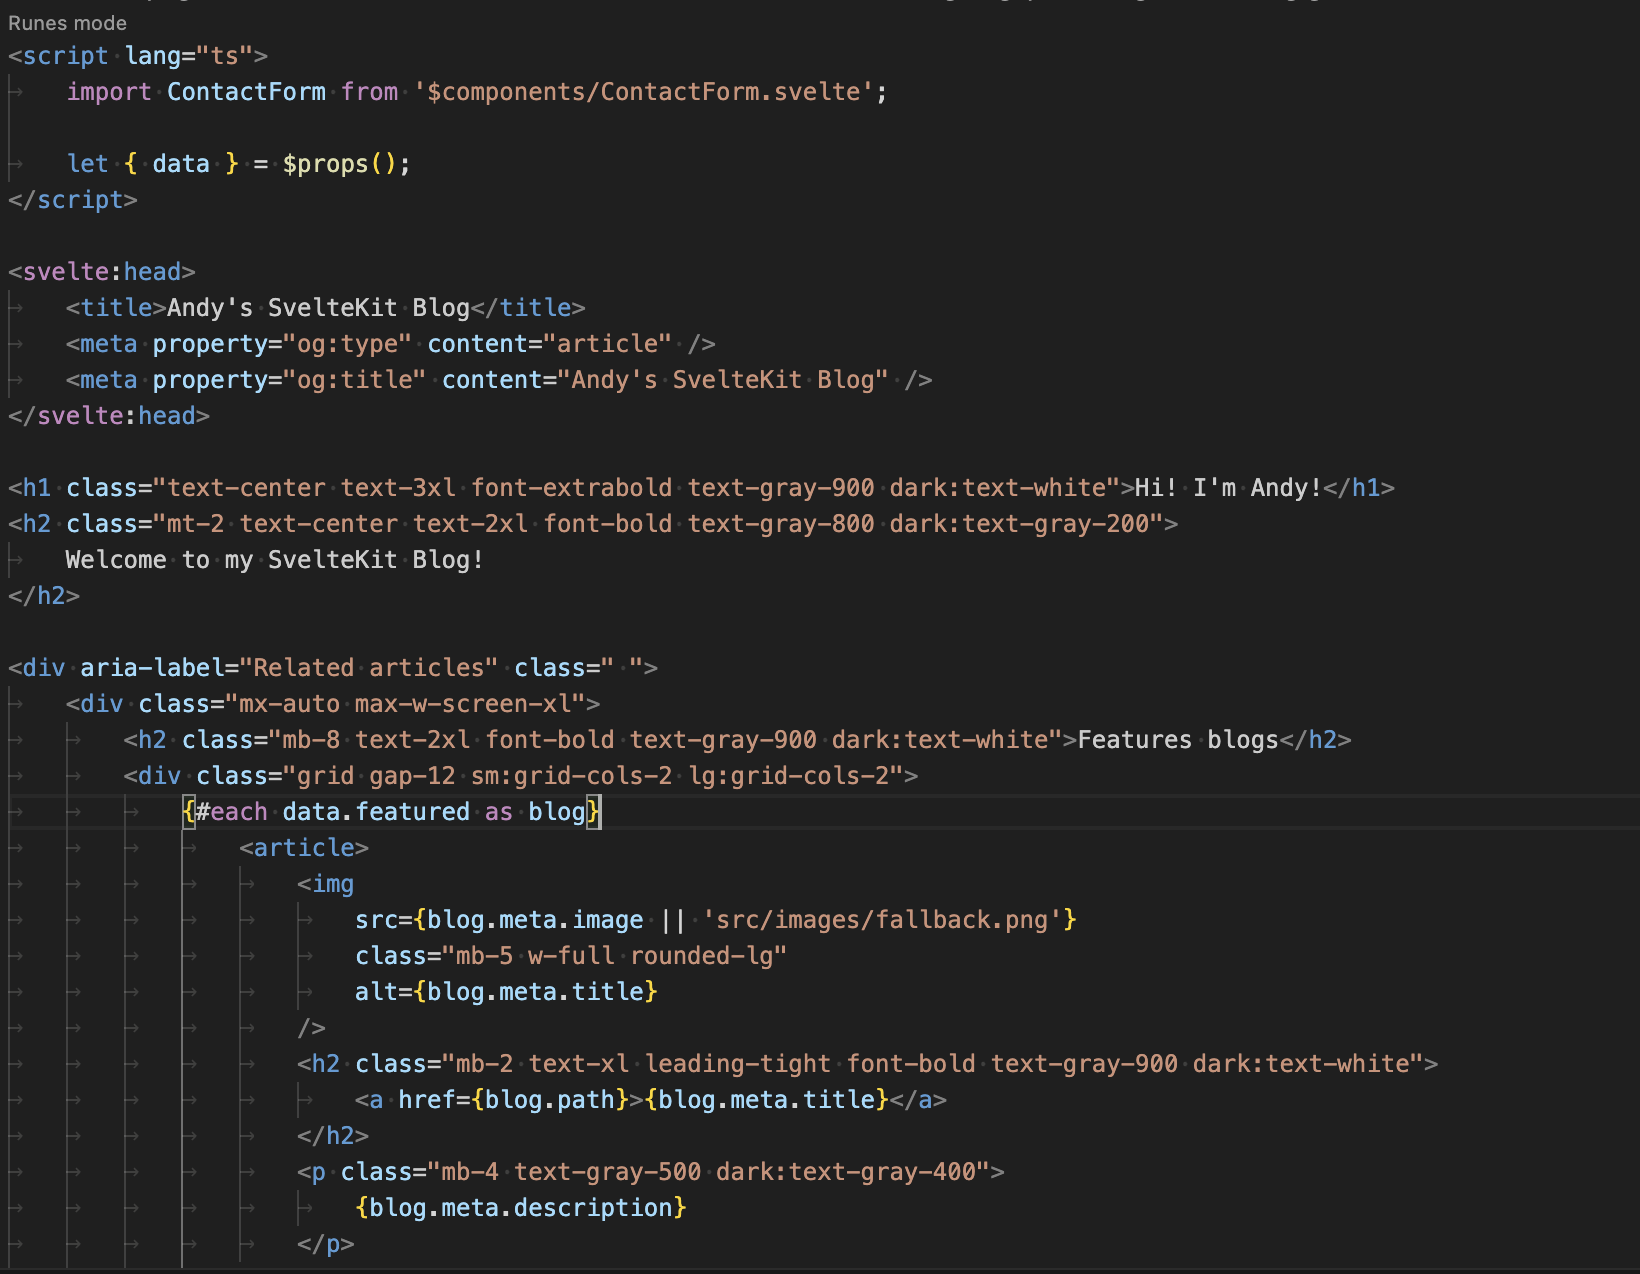The height and width of the screenshot is (1274, 1640).
Task: Click the 'Features blogs' heading text
Action: pos(1178,740)
